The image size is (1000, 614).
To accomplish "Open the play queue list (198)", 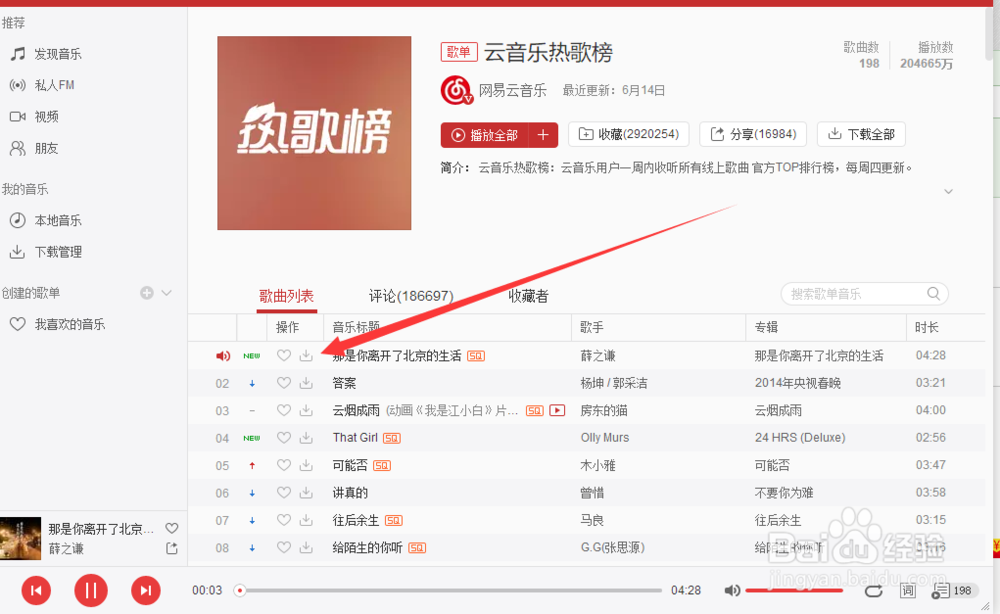I will (955, 591).
